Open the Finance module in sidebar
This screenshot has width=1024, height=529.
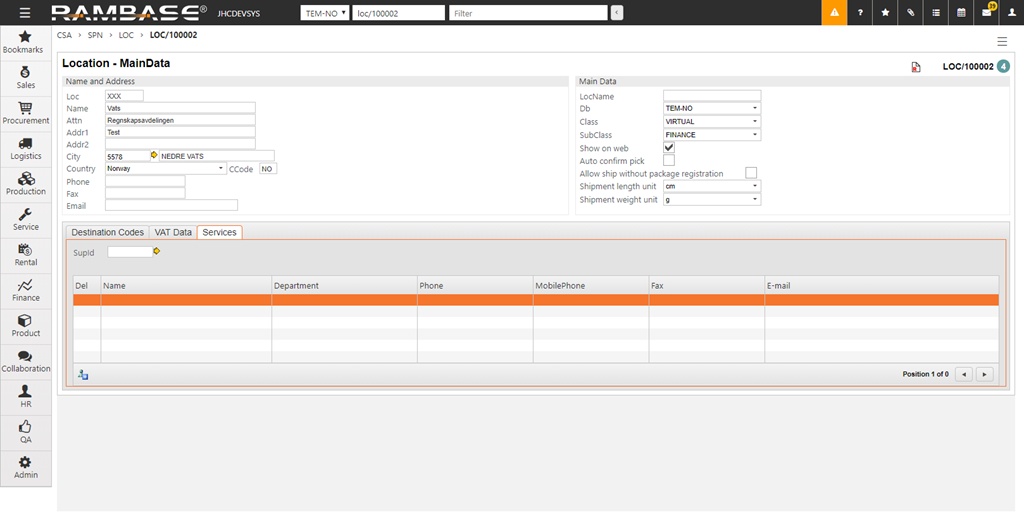point(25,290)
